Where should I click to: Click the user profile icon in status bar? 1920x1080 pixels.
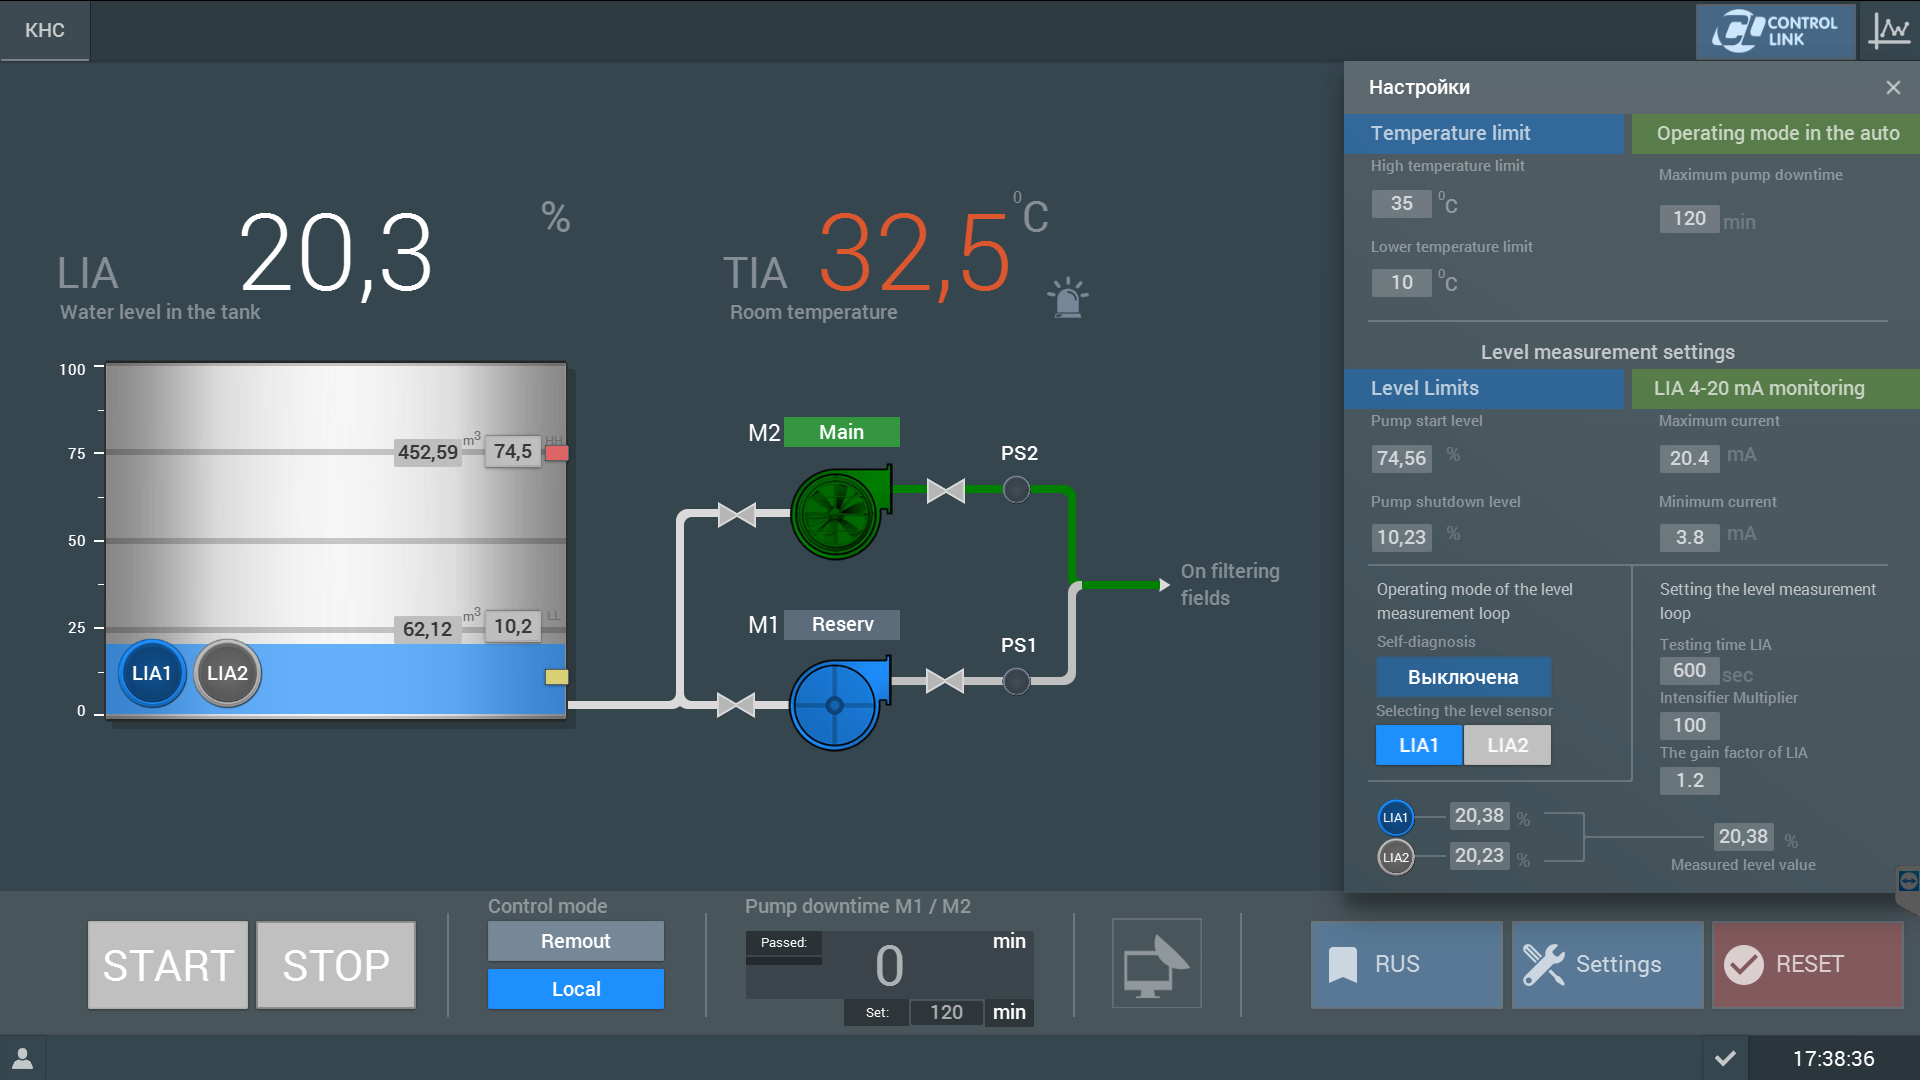[x=22, y=1058]
